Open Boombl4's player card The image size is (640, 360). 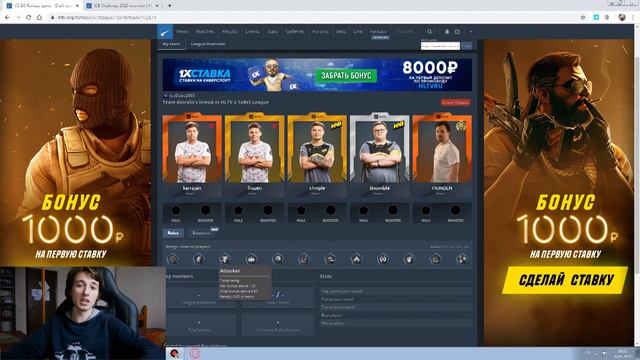click(x=380, y=153)
